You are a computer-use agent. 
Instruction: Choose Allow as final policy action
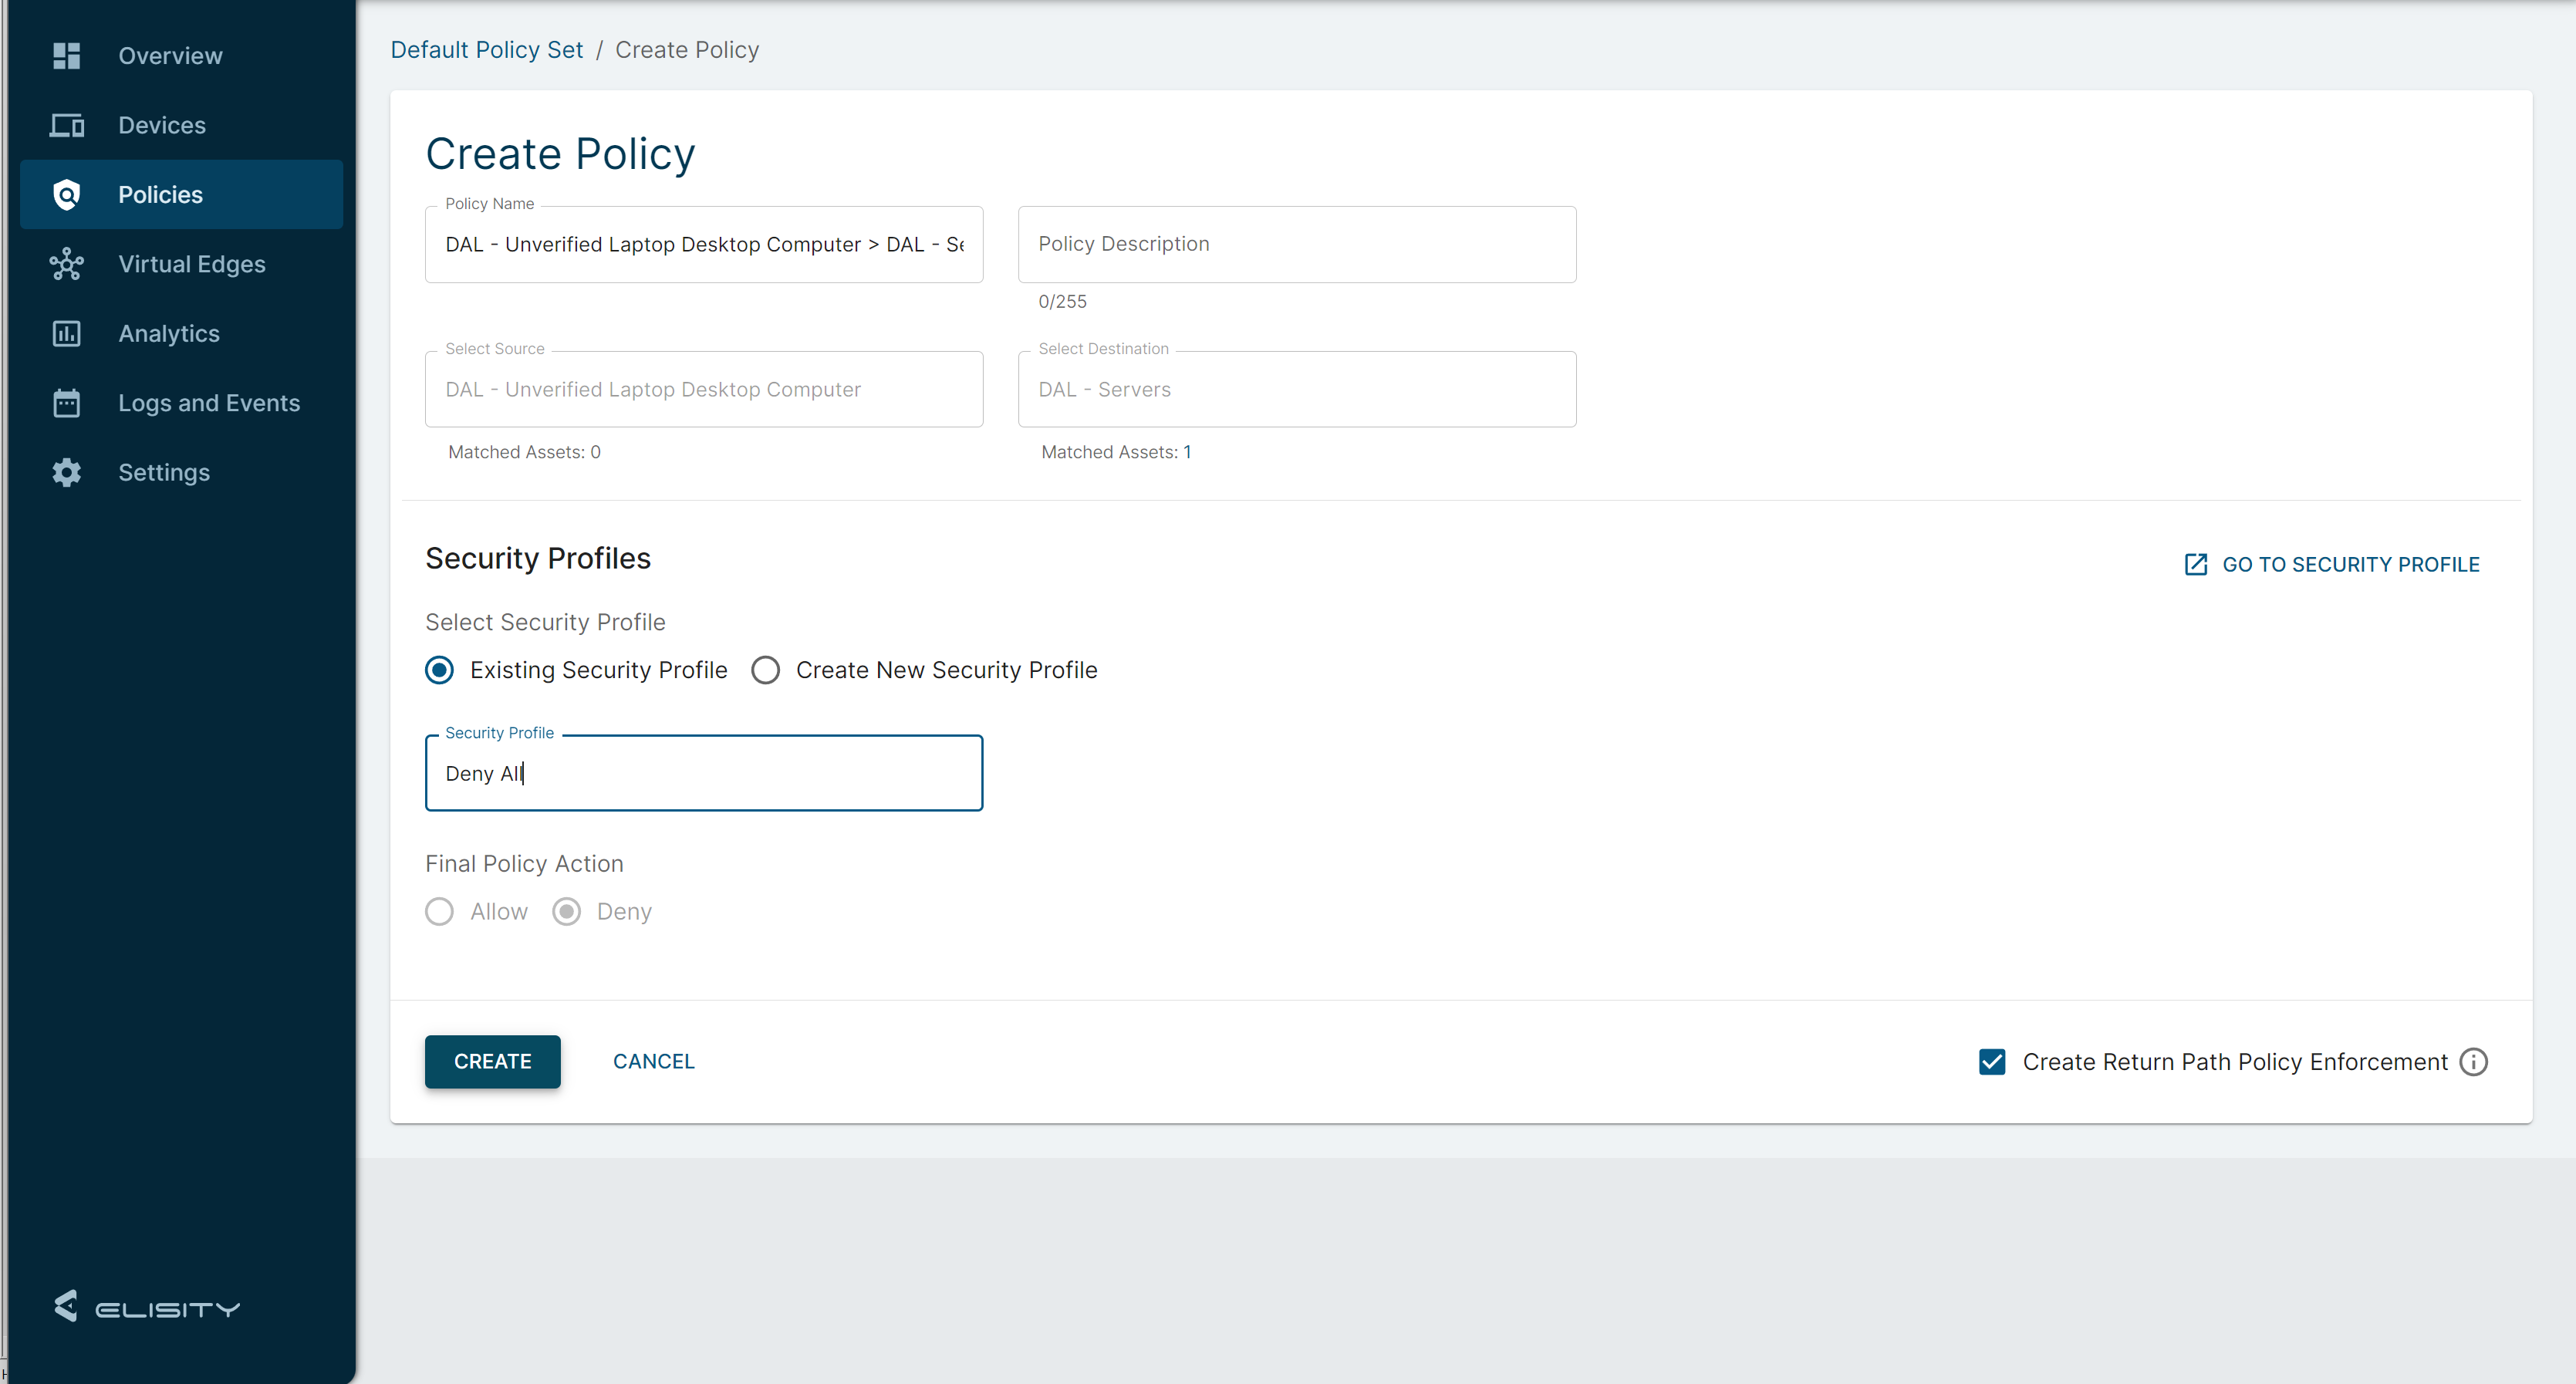(x=439, y=912)
